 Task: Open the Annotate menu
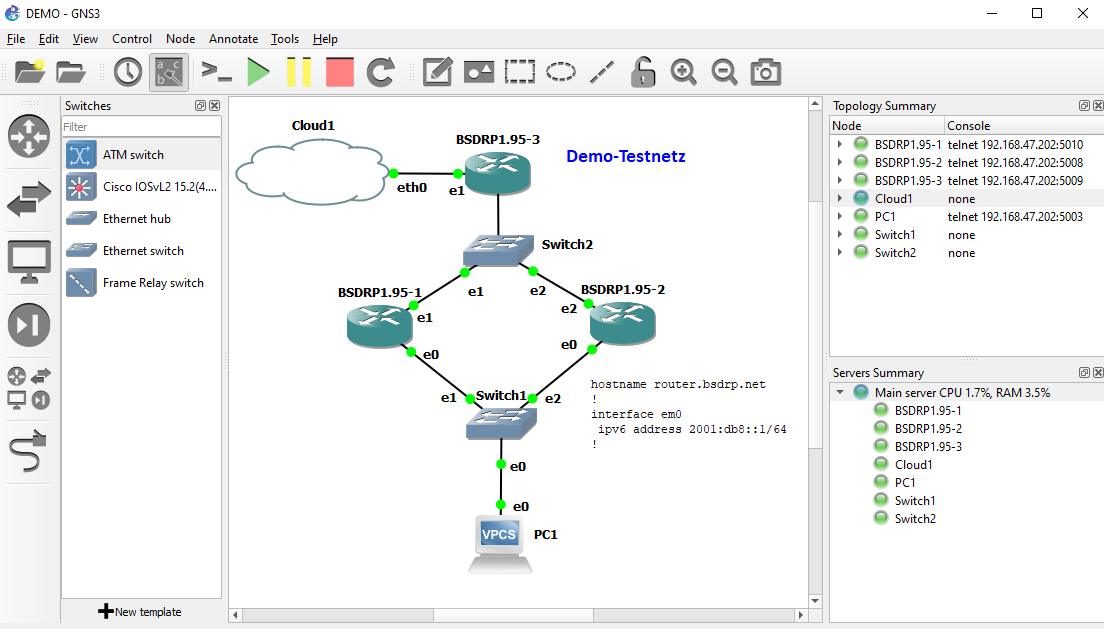point(233,39)
